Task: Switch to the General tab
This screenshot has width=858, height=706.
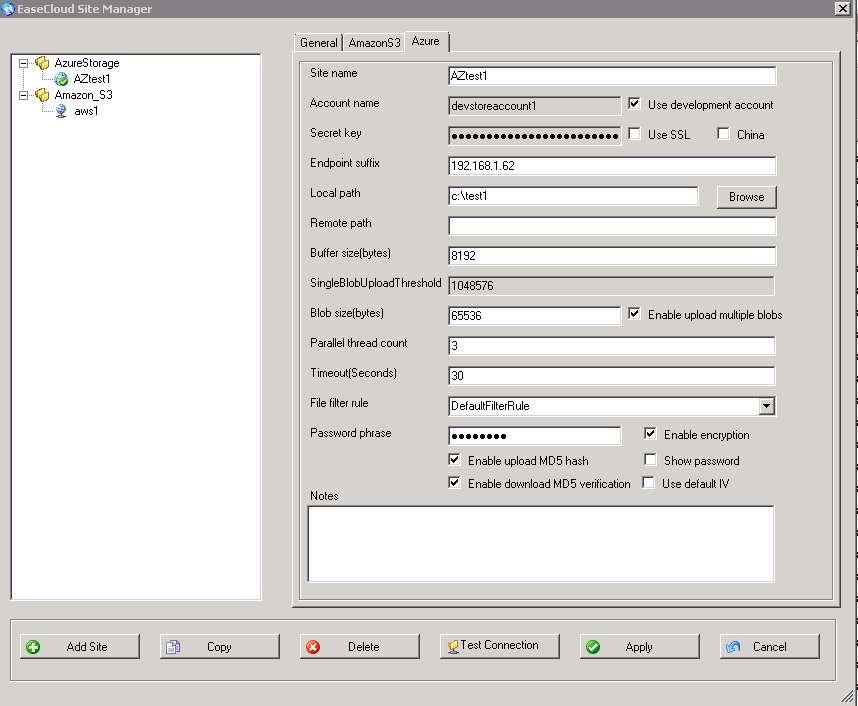Action: coord(318,43)
